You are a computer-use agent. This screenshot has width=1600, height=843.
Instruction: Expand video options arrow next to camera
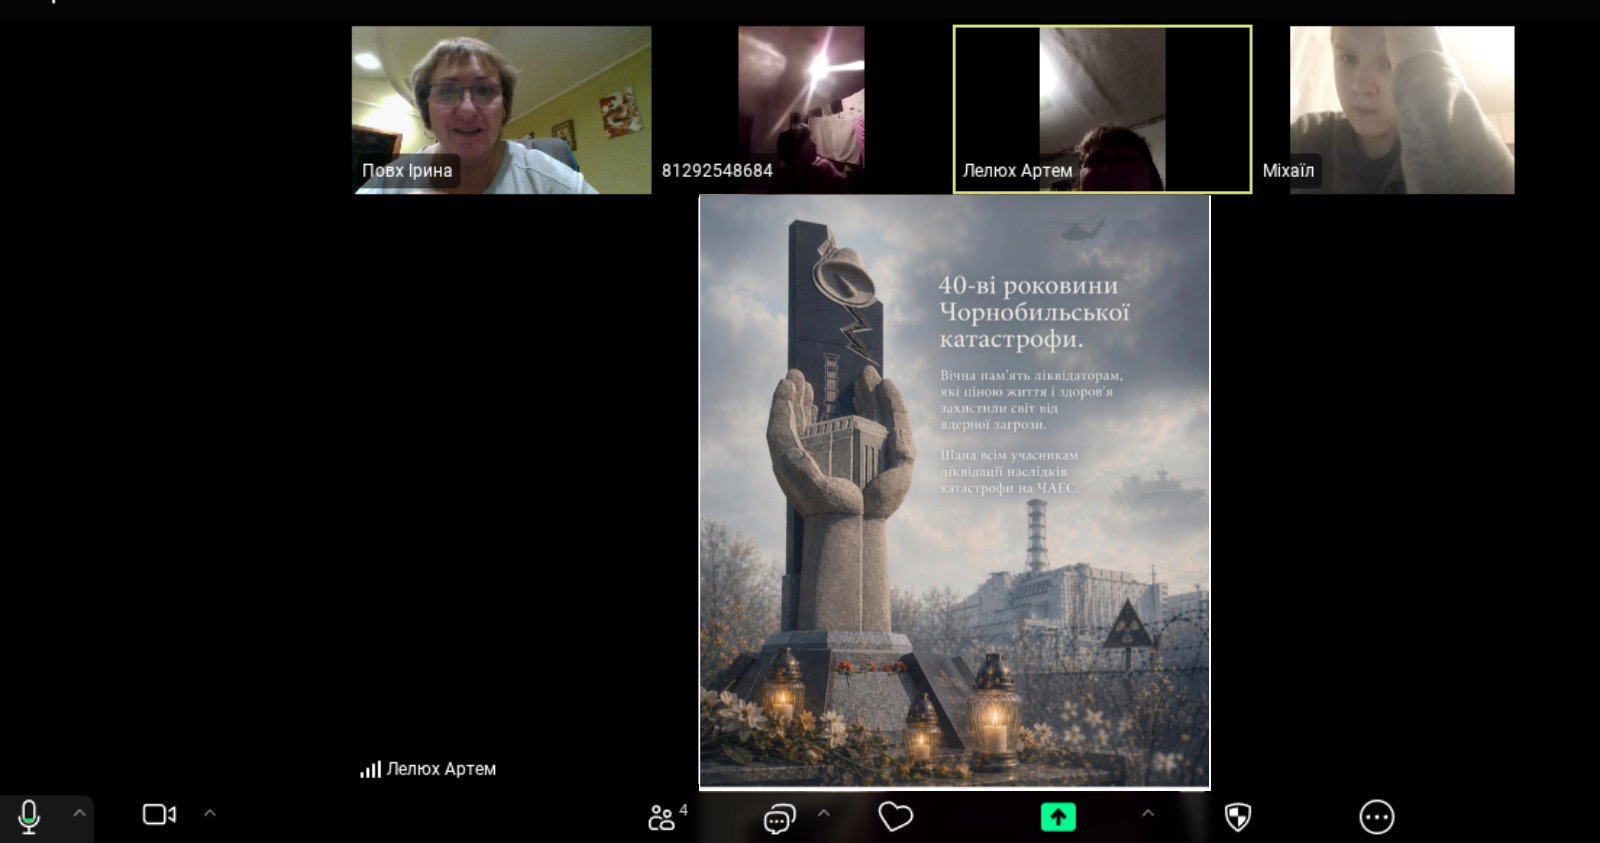pos(210,813)
